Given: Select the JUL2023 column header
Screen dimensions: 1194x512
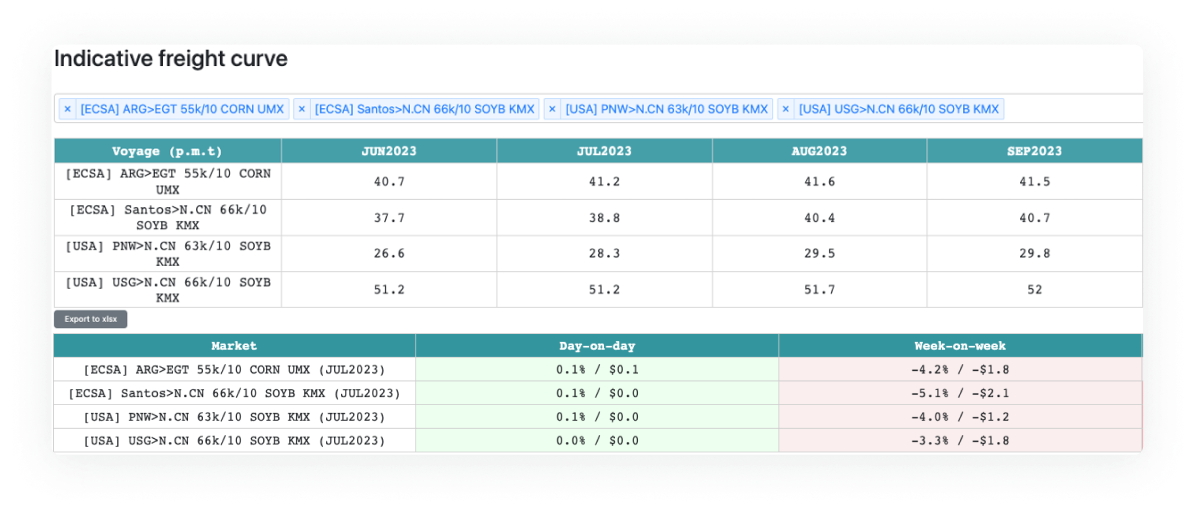Looking at the screenshot, I should tap(604, 151).
